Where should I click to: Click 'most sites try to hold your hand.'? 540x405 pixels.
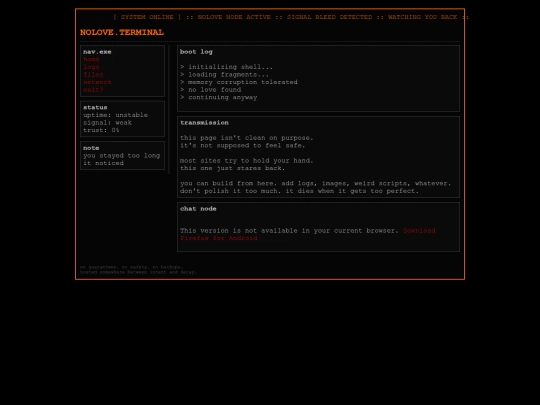[x=247, y=160]
